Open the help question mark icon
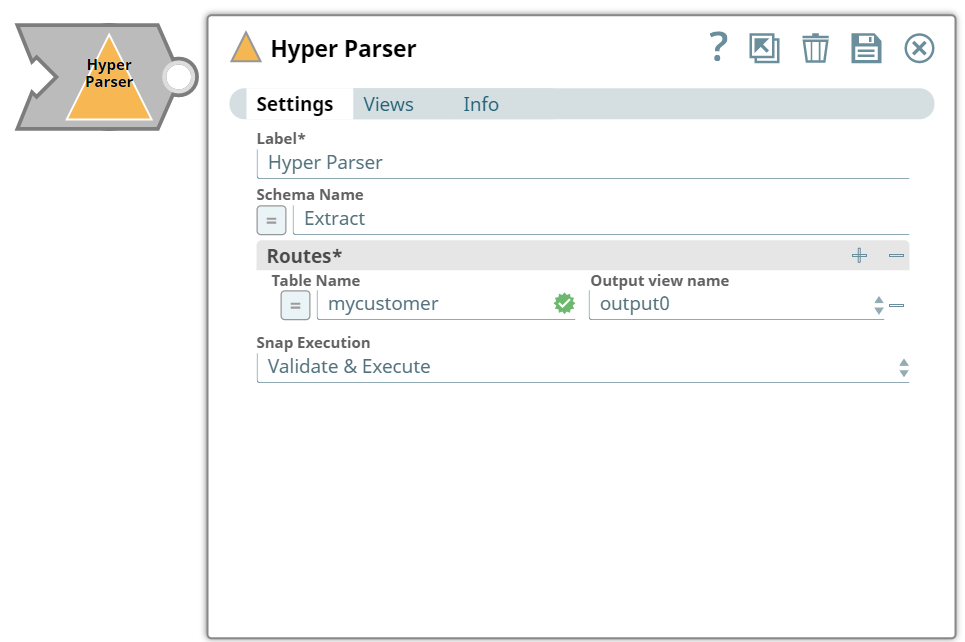965x642 pixels. point(717,47)
